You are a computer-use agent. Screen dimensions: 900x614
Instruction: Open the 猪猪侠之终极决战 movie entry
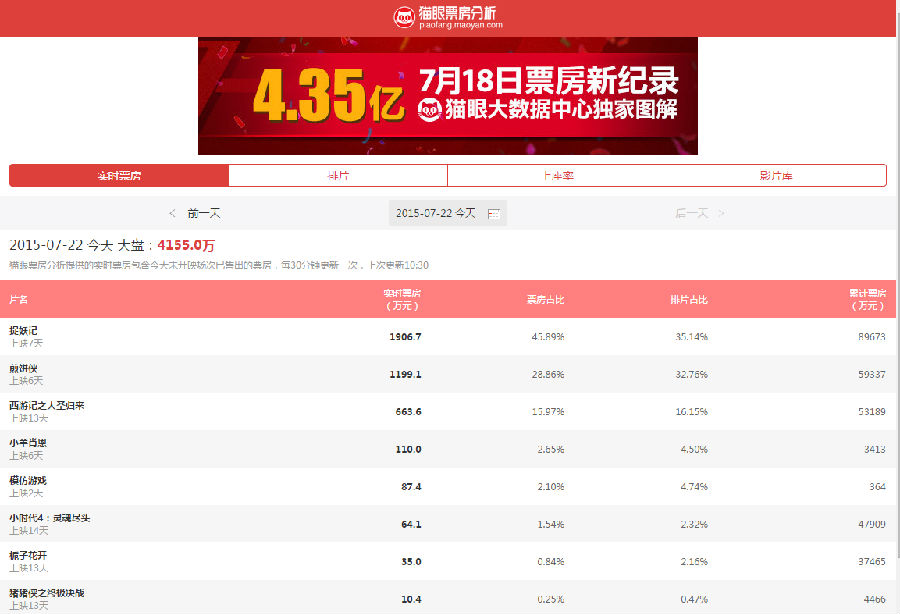47,593
